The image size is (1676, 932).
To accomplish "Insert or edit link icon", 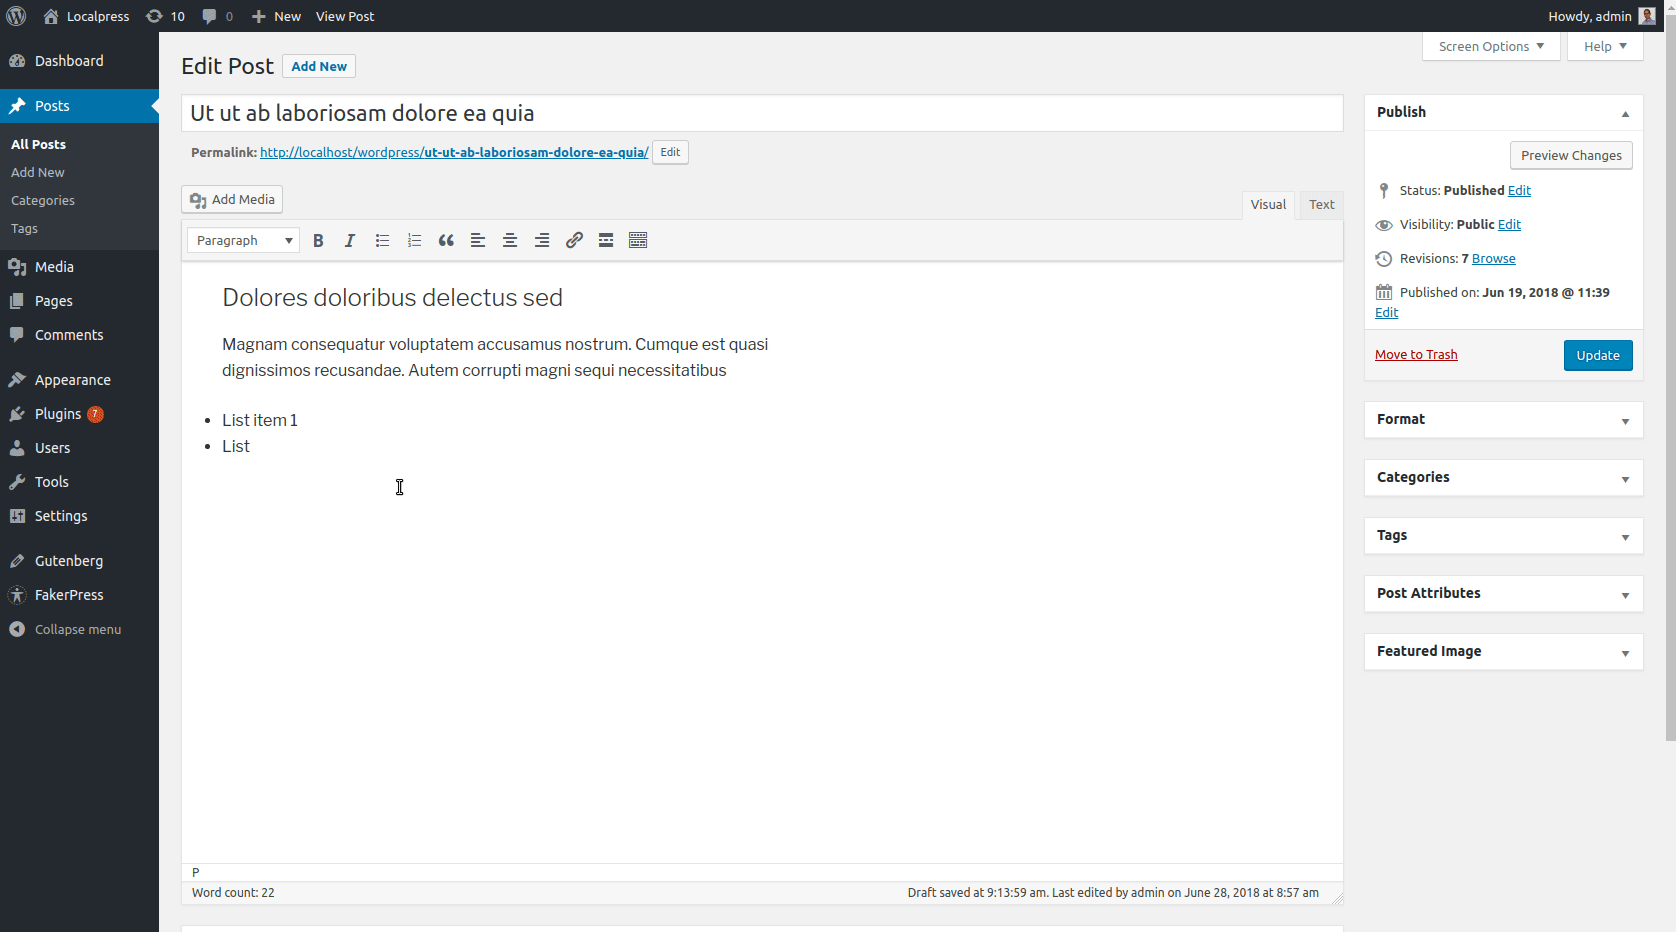I will pyautogui.click(x=574, y=240).
